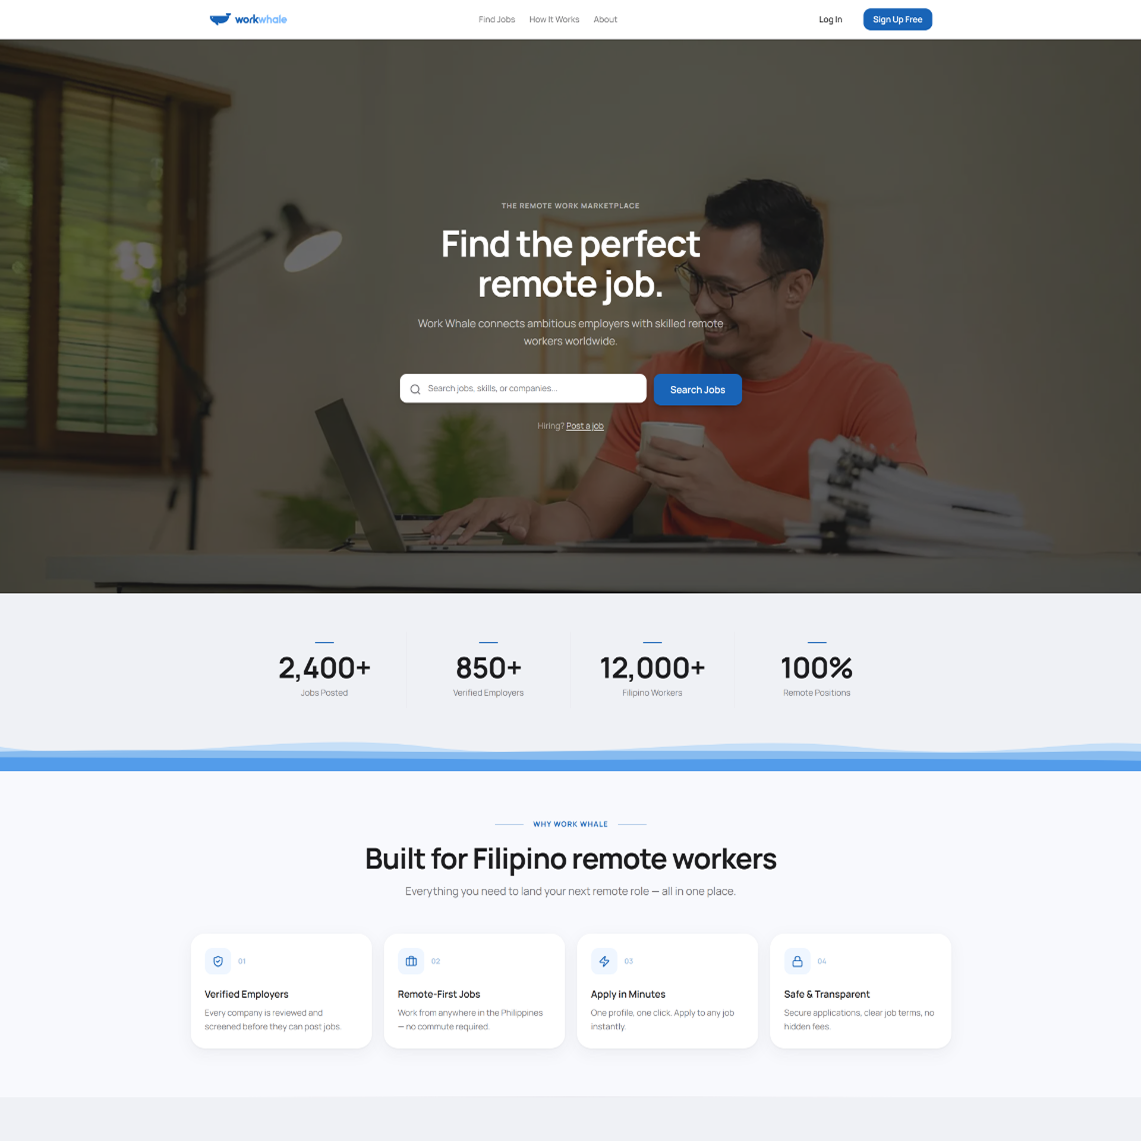The height and width of the screenshot is (1141, 1141).
Task: Click the Apply in Minutes lightning icon
Action: 604,961
